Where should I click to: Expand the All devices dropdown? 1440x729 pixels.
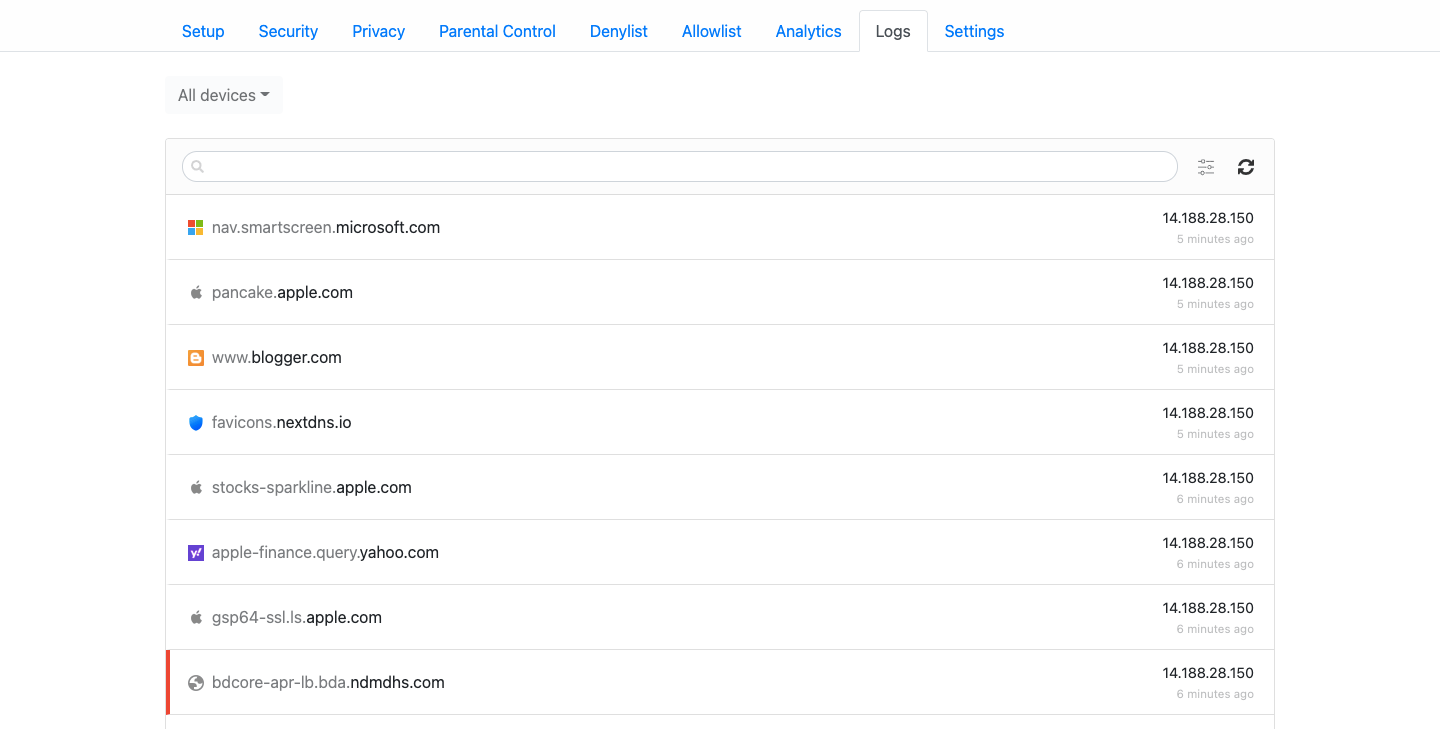223,95
